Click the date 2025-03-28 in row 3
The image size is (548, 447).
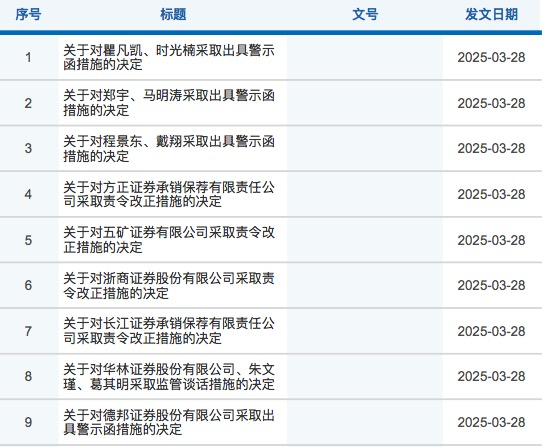491,149
